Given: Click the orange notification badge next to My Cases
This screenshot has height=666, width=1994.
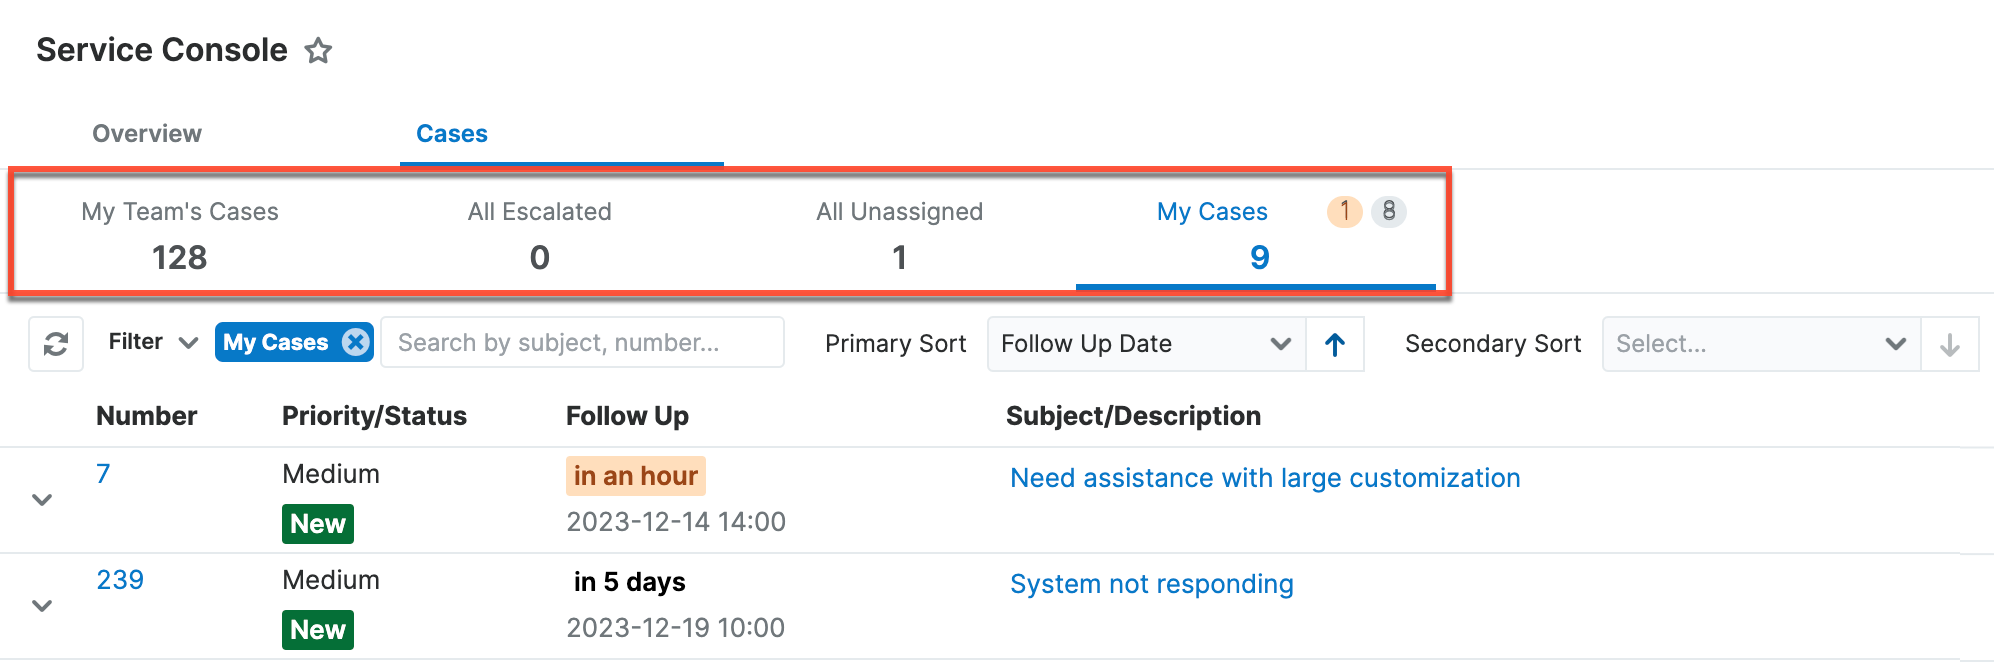Looking at the screenshot, I should [1345, 212].
